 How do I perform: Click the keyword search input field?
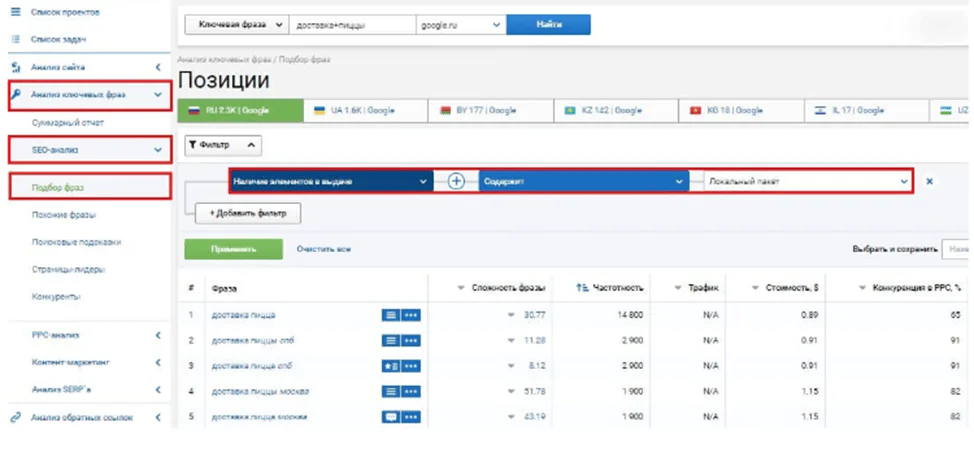353,25
